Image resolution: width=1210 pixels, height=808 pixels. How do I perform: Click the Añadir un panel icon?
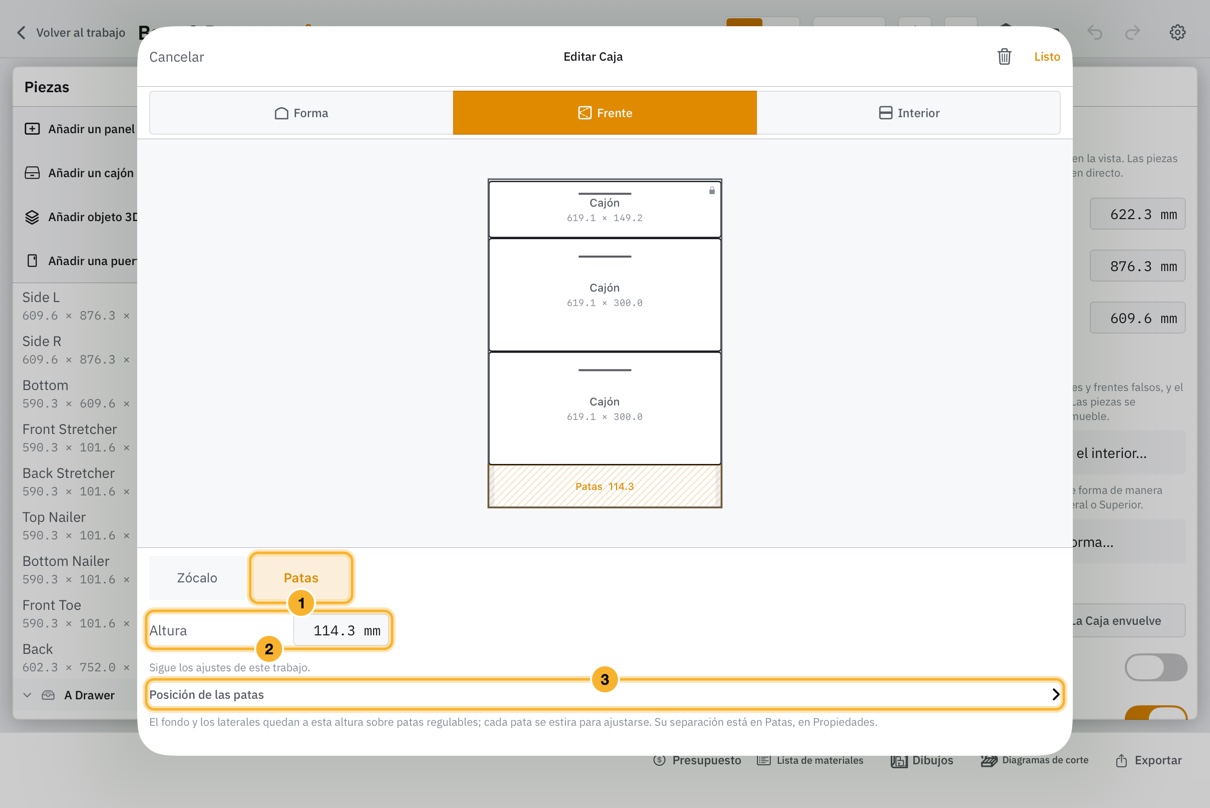click(x=32, y=129)
